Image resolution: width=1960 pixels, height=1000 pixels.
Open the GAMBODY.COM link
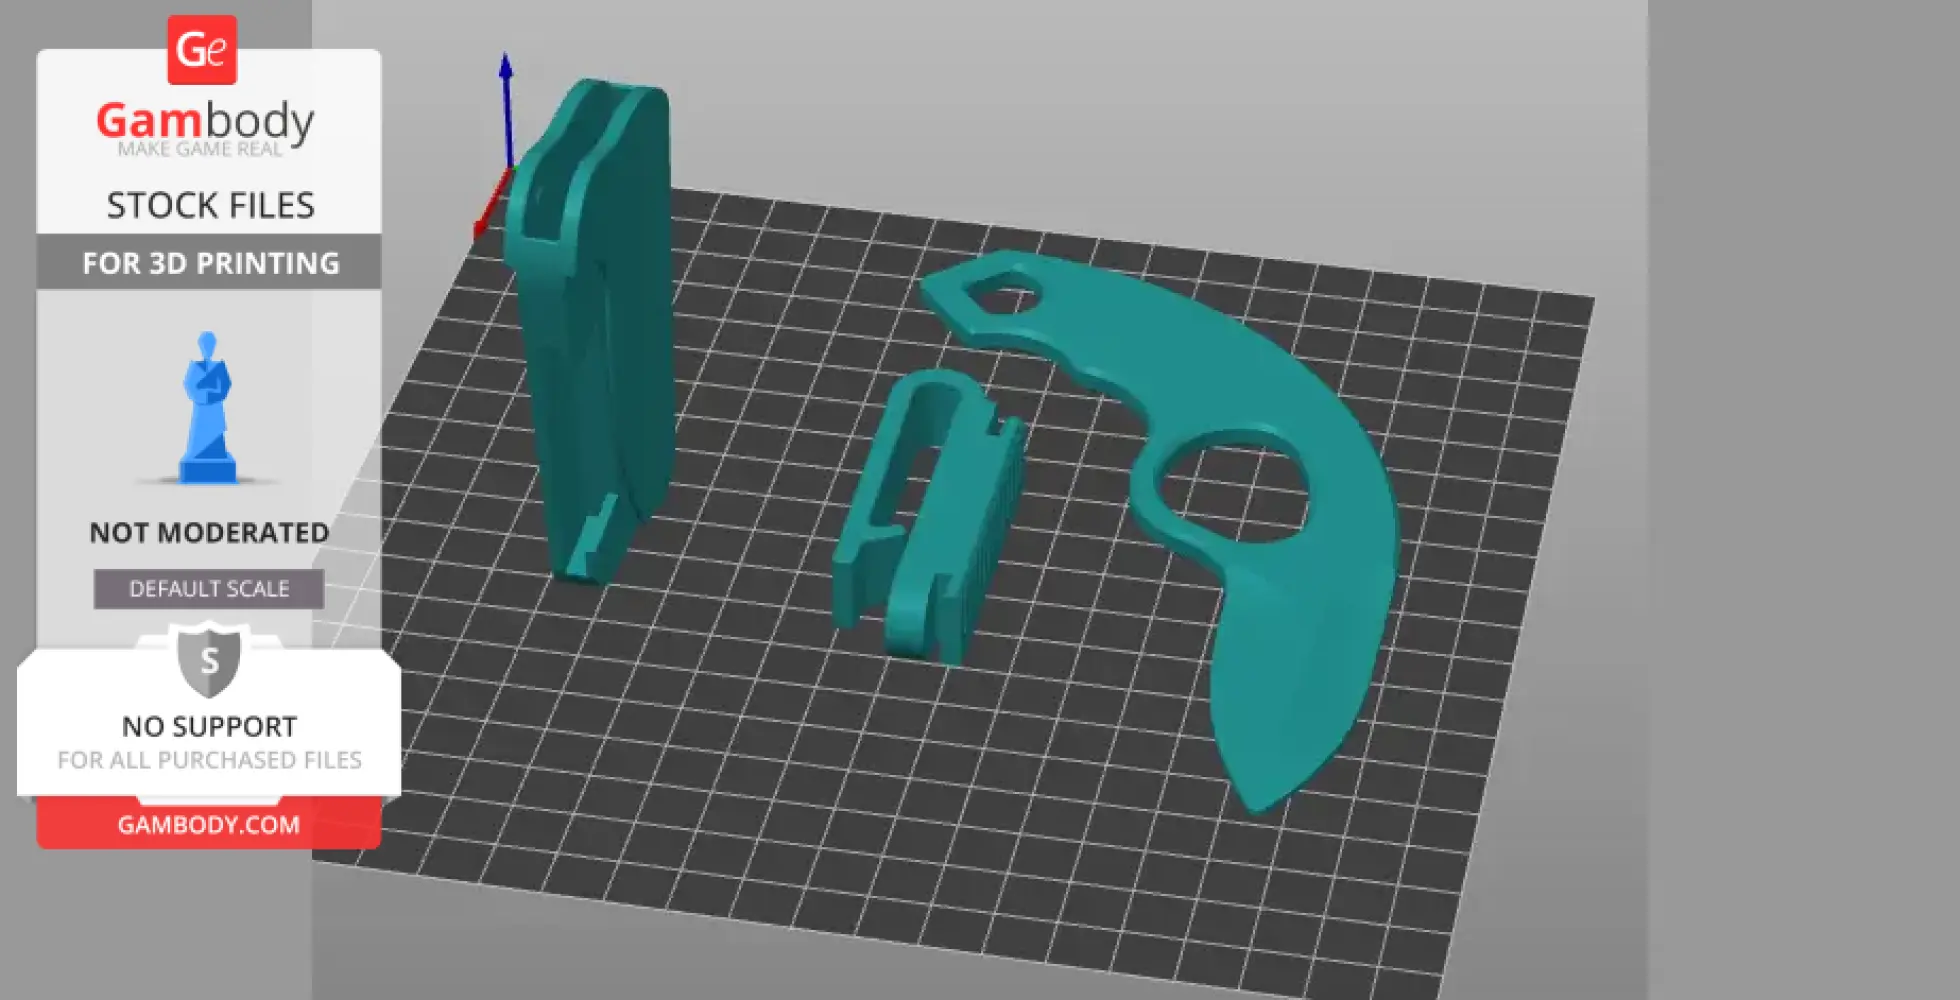[x=209, y=825]
